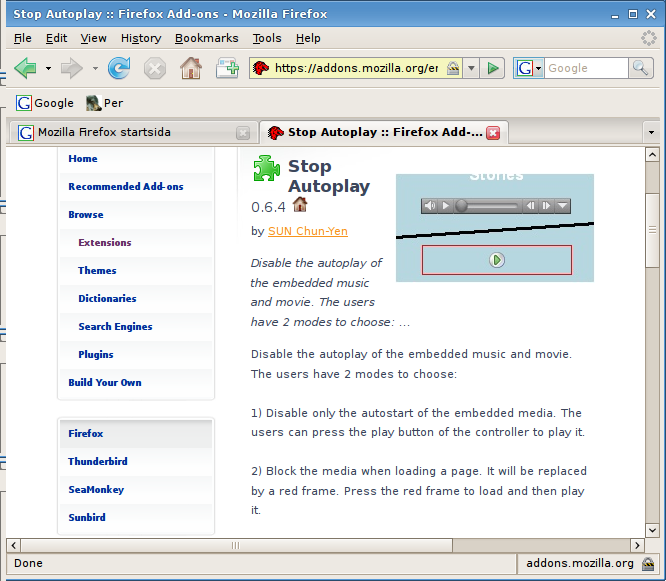666x581 pixels.
Task: Go back with the green arrow
Action: coord(25,68)
